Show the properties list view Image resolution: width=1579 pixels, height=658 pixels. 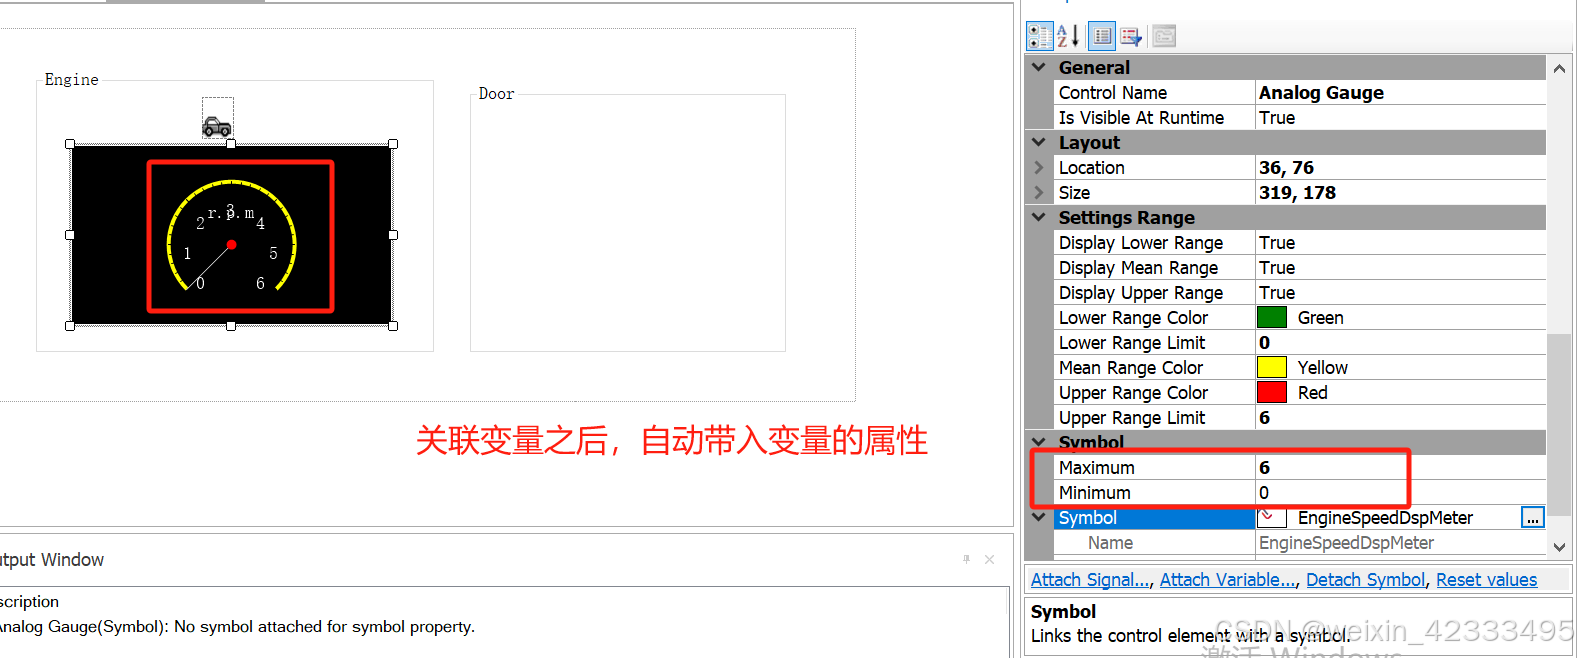click(1102, 36)
